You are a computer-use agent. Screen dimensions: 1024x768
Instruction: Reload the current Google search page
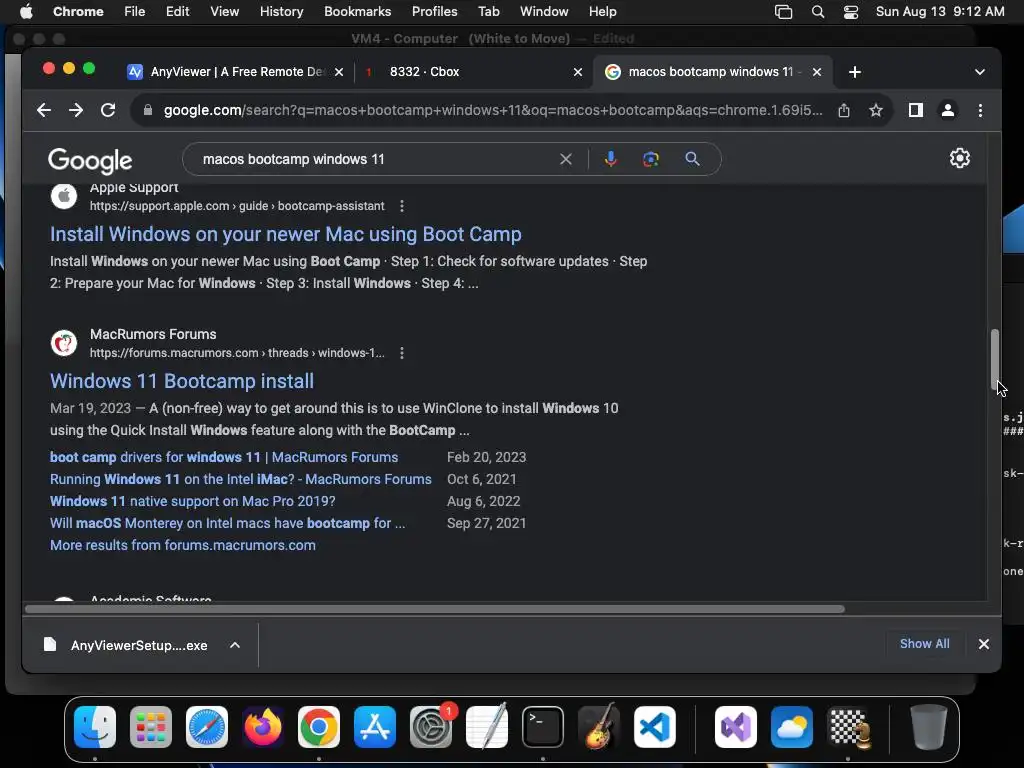tap(108, 110)
